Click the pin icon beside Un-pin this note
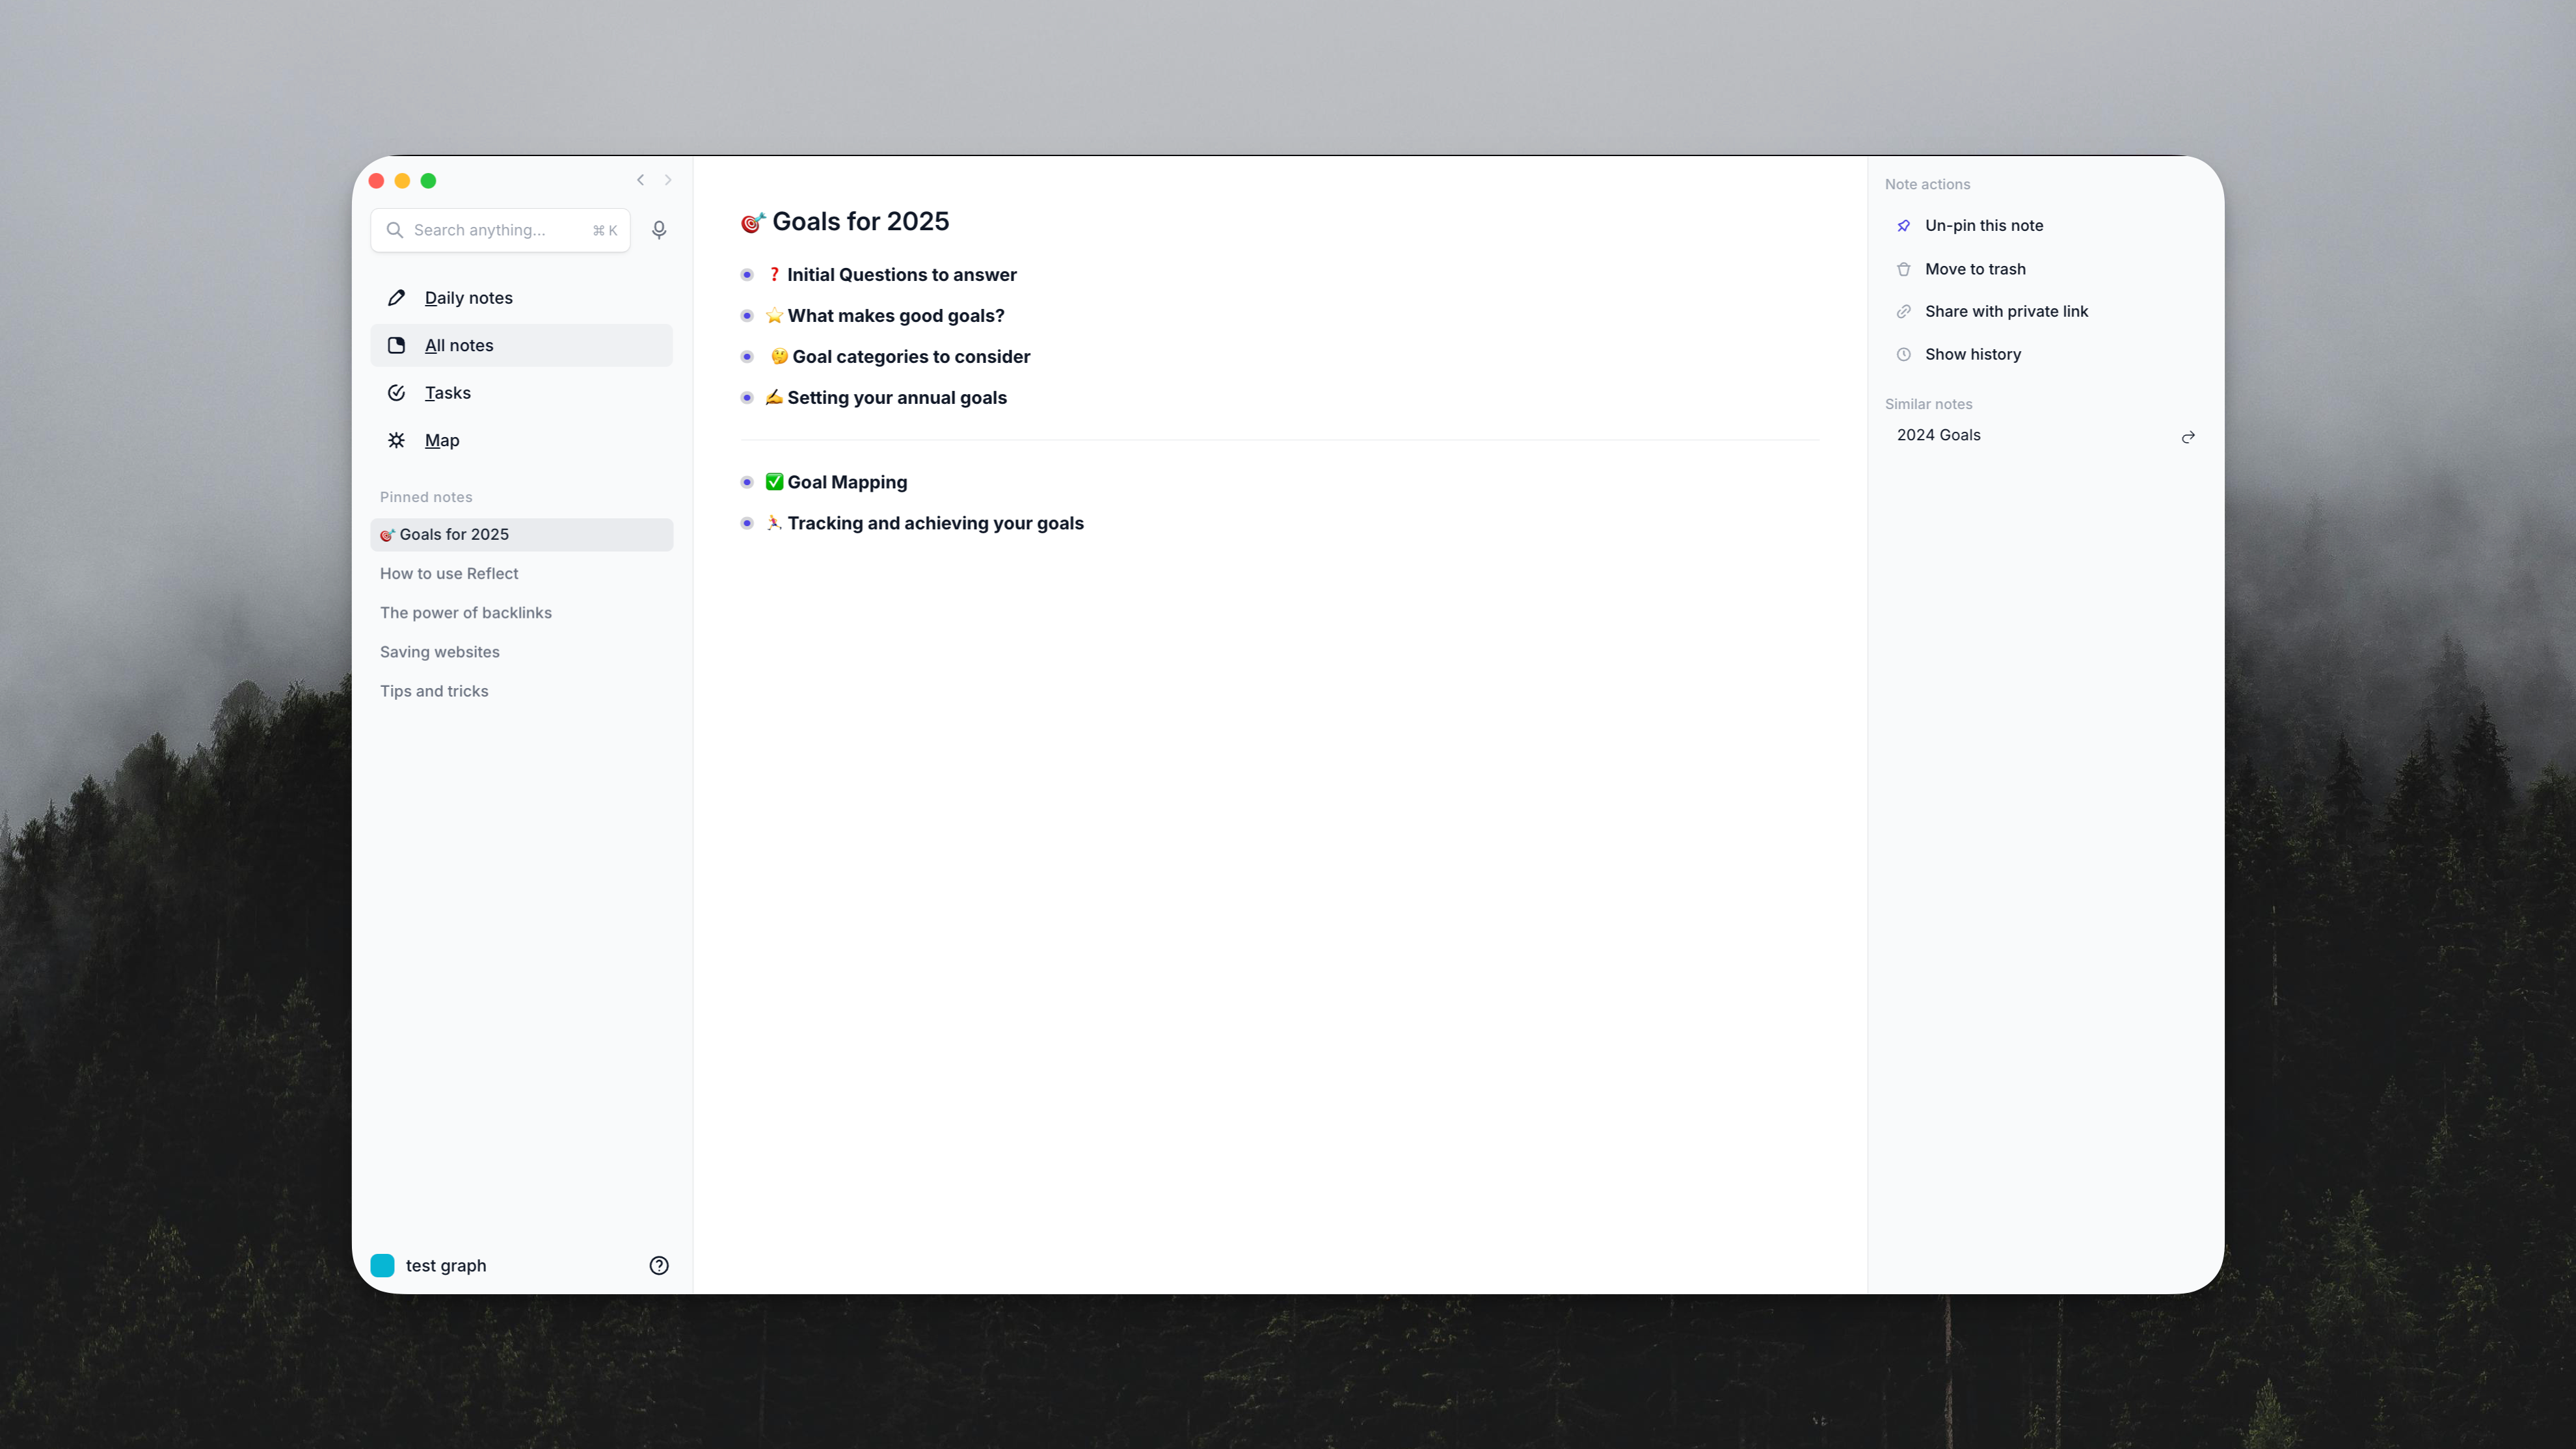Viewport: 2576px width, 1449px height. pyautogui.click(x=1904, y=226)
